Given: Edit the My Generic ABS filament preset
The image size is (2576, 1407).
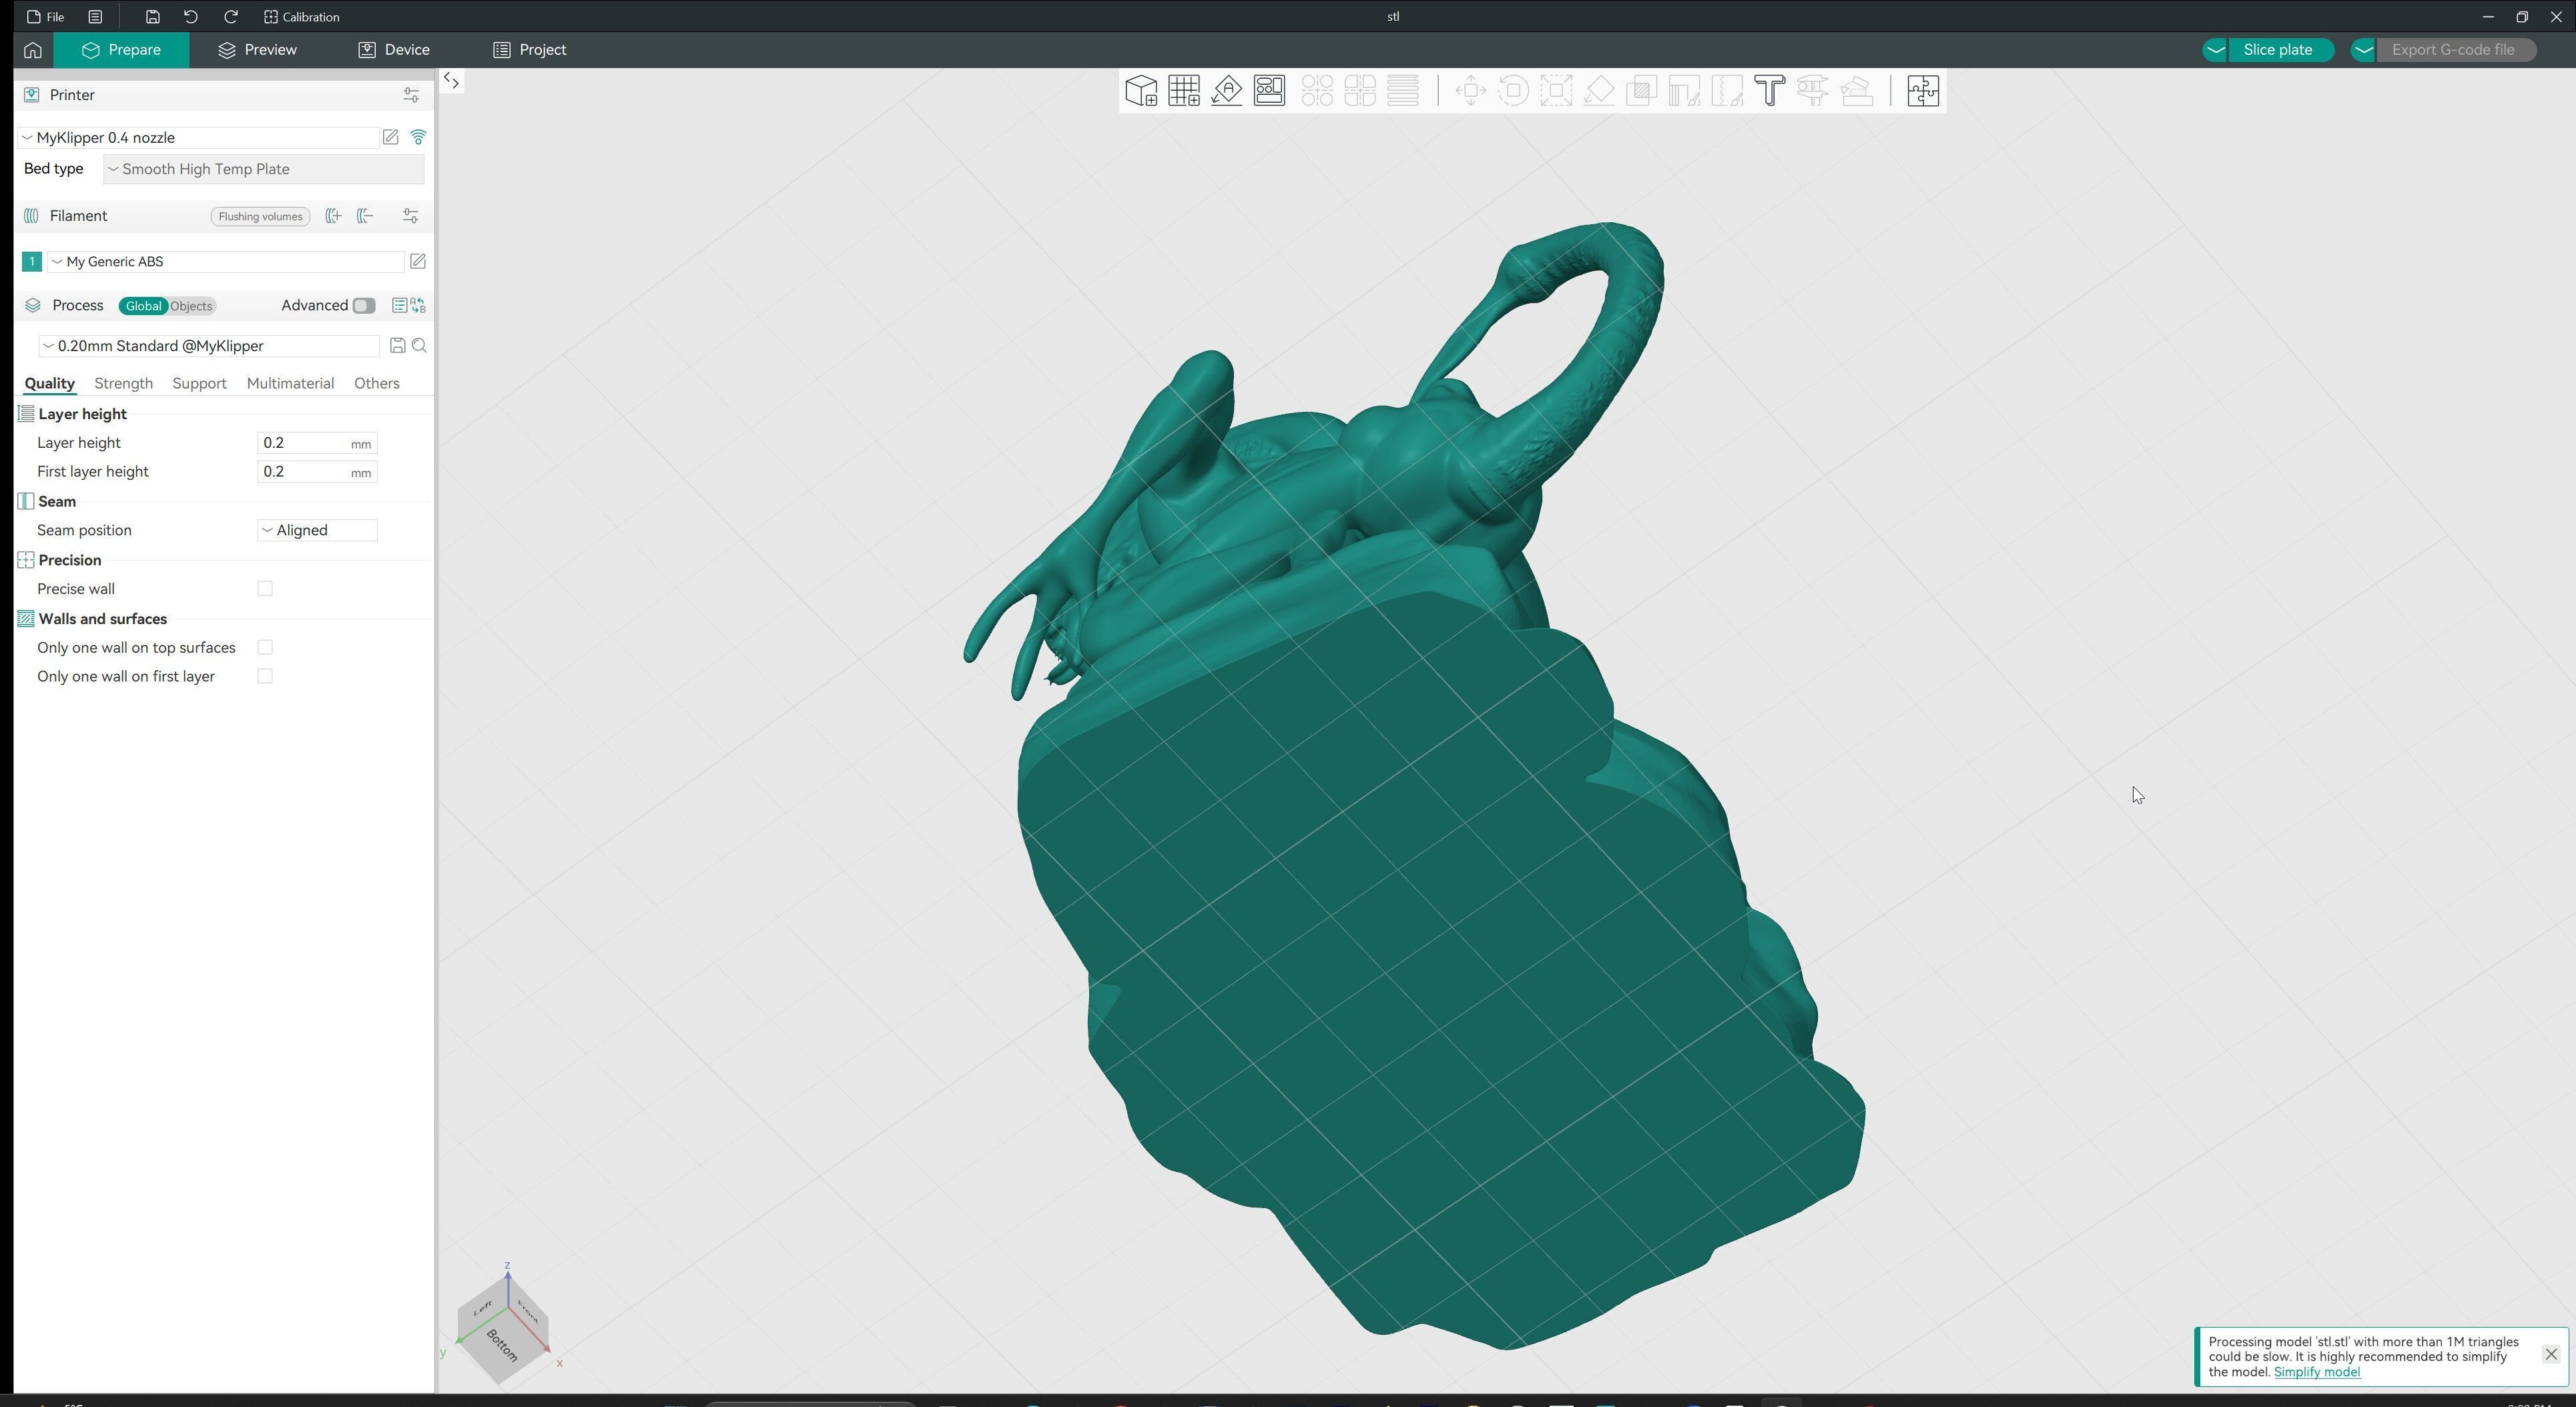Looking at the screenshot, I should [x=418, y=262].
